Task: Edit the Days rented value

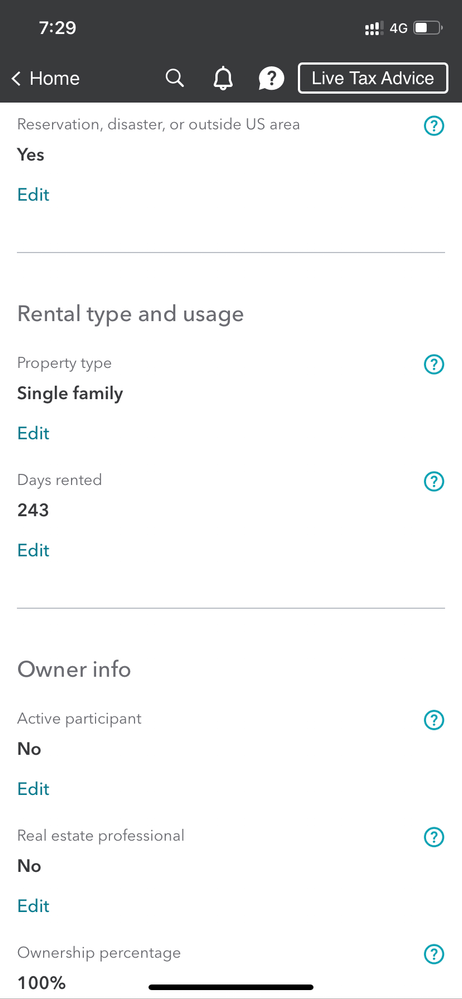Action: coord(33,550)
